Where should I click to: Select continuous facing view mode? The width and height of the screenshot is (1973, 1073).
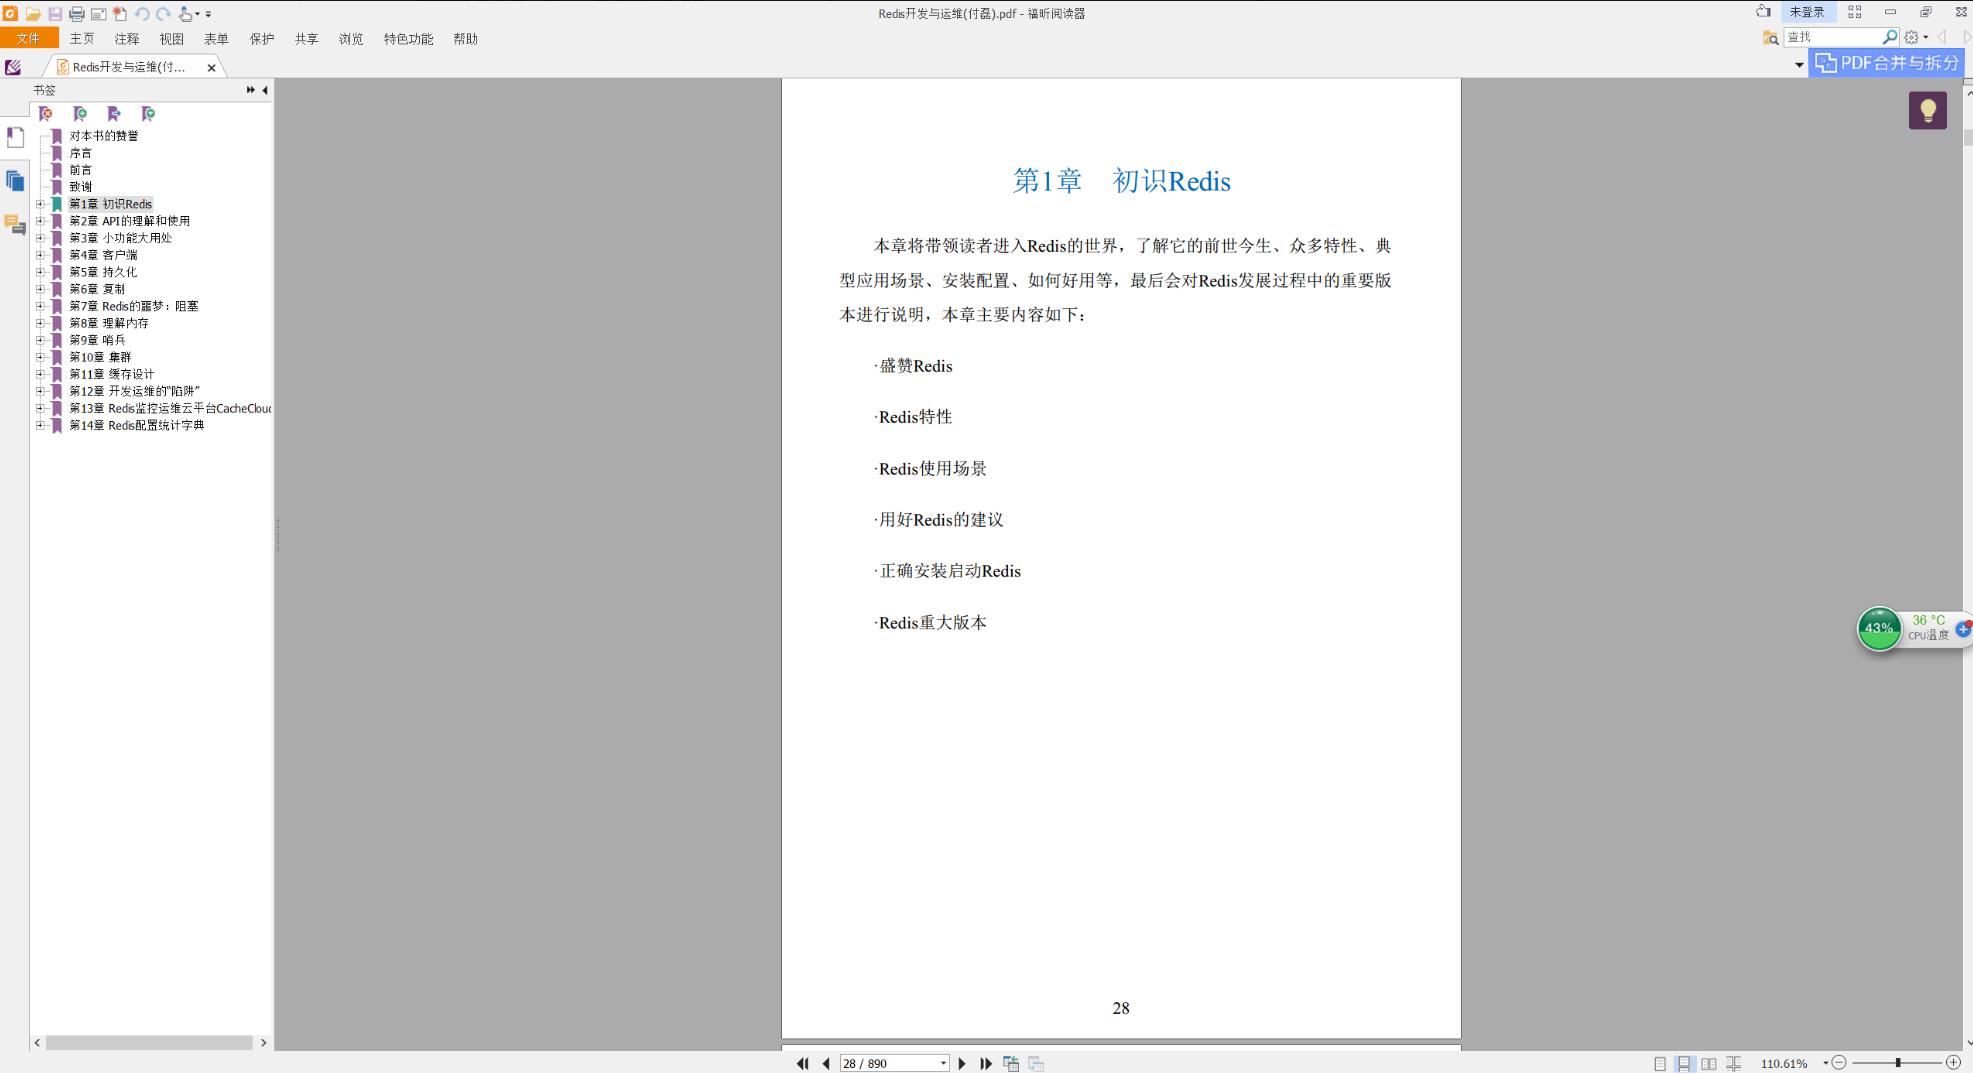(x=1734, y=1064)
